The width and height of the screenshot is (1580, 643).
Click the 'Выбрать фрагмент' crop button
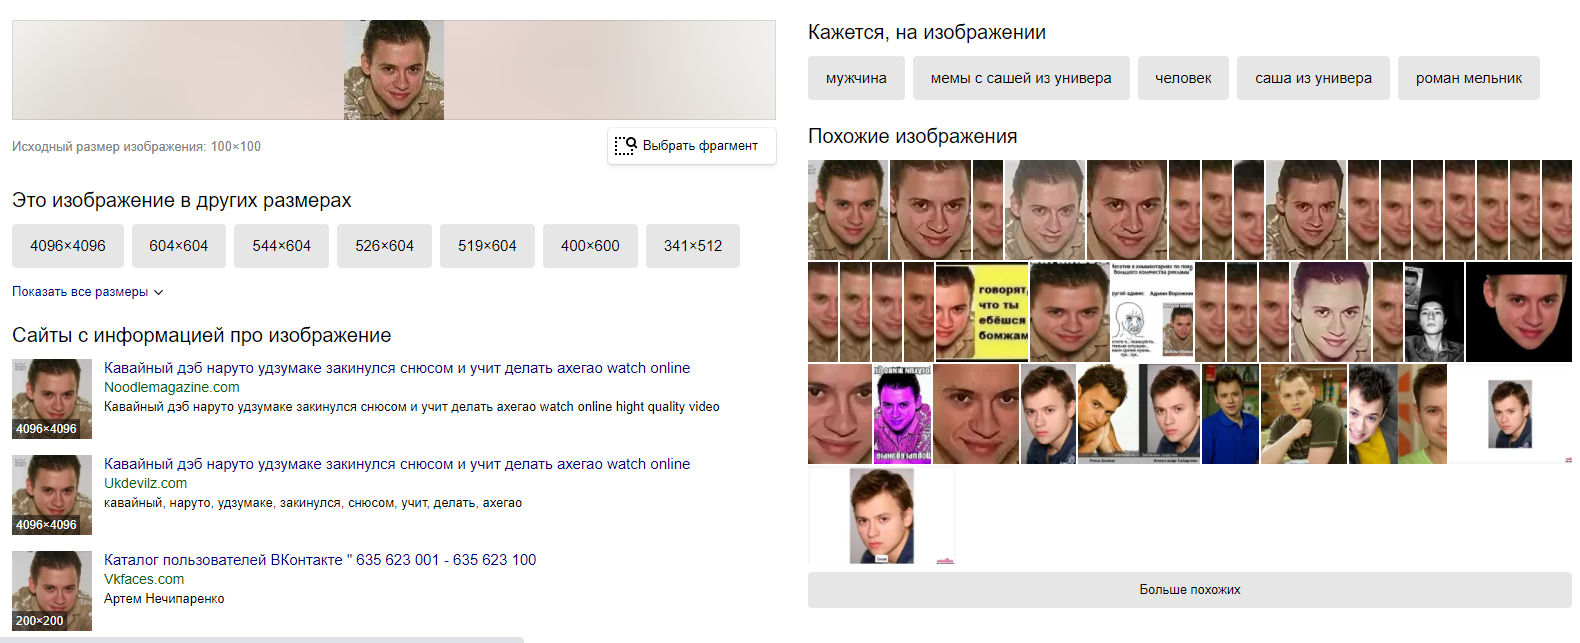(x=691, y=146)
